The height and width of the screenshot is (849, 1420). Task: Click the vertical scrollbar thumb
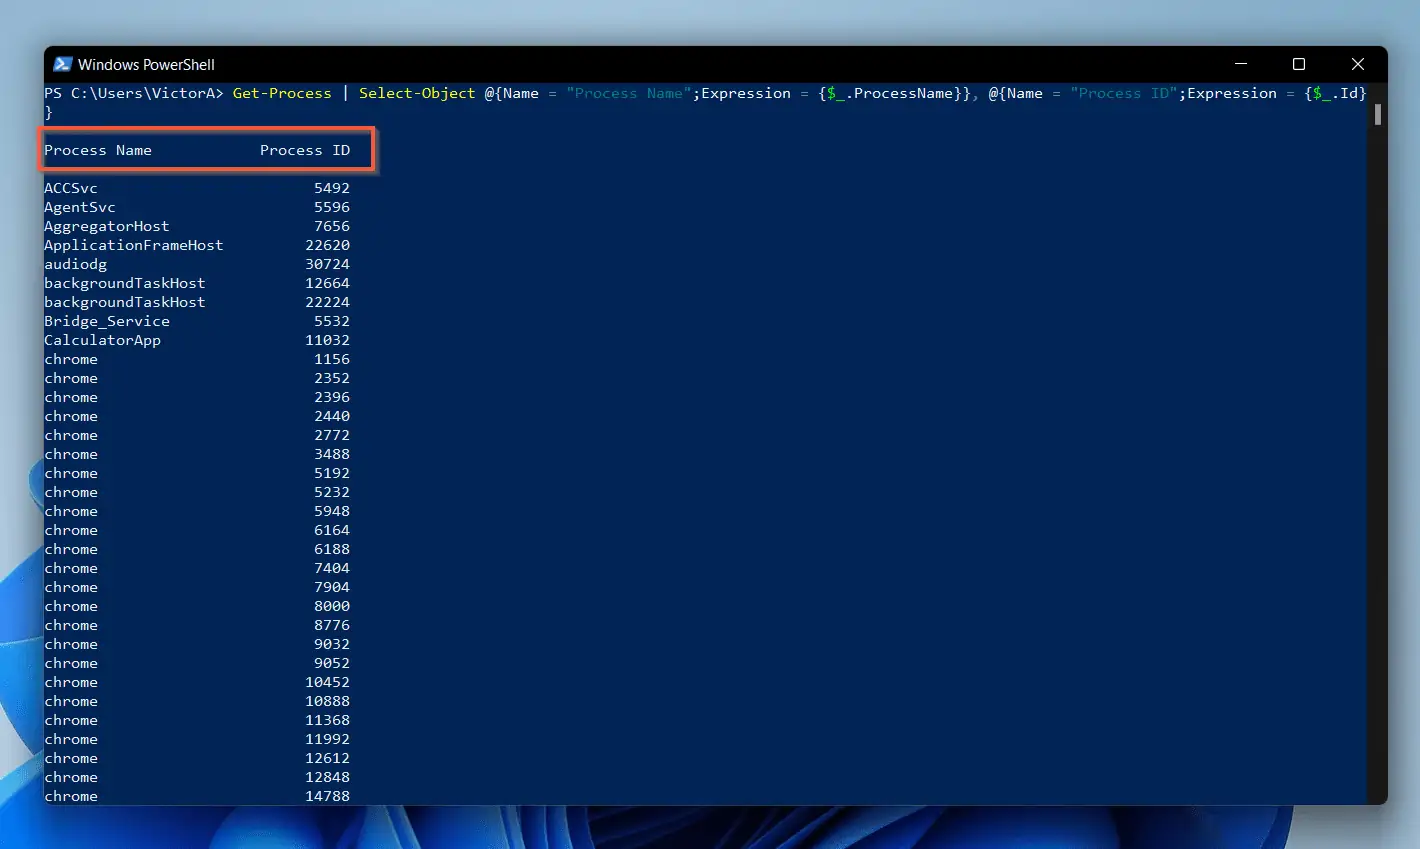tap(1377, 114)
